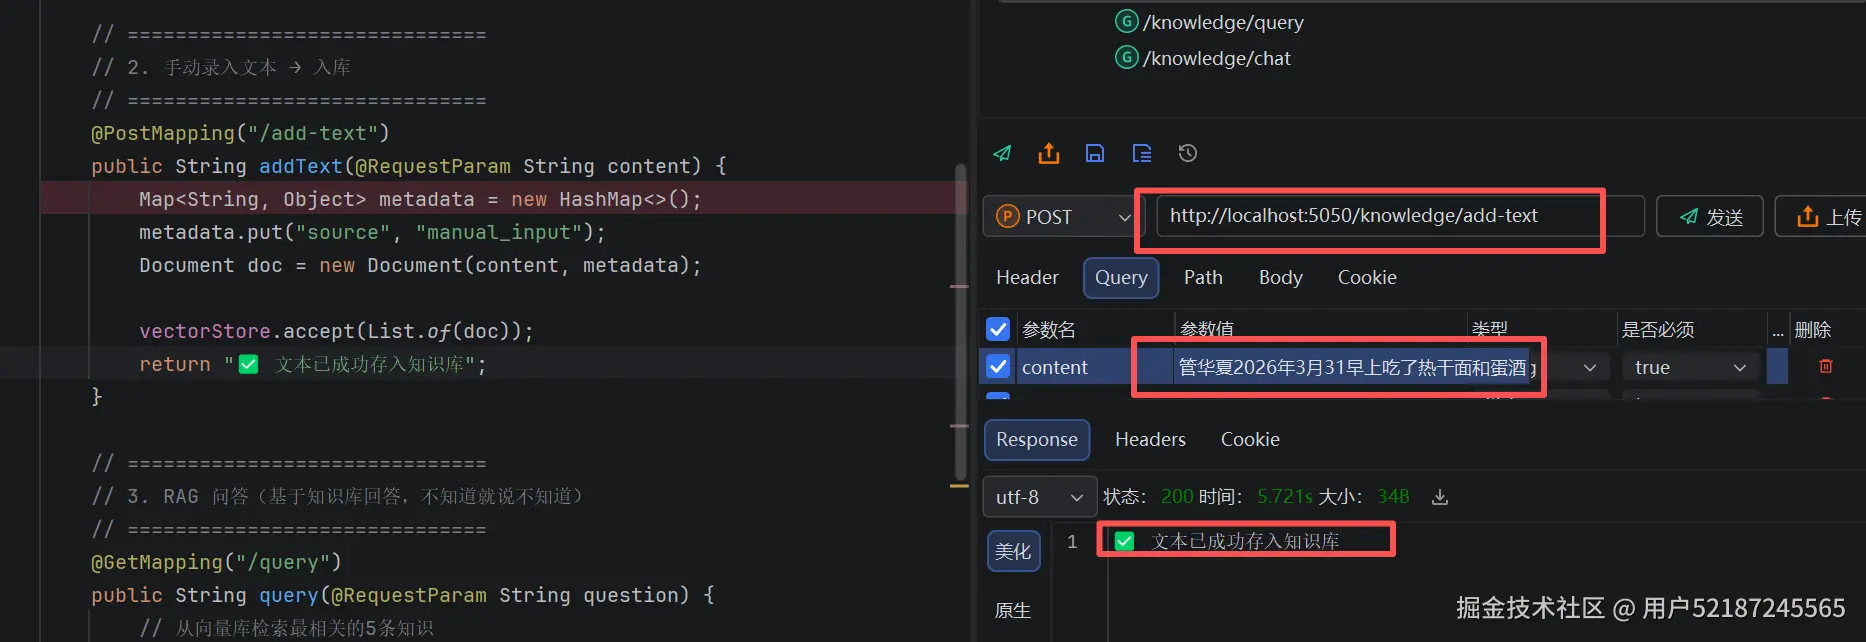Click the query method signature line

[x=403, y=595]
